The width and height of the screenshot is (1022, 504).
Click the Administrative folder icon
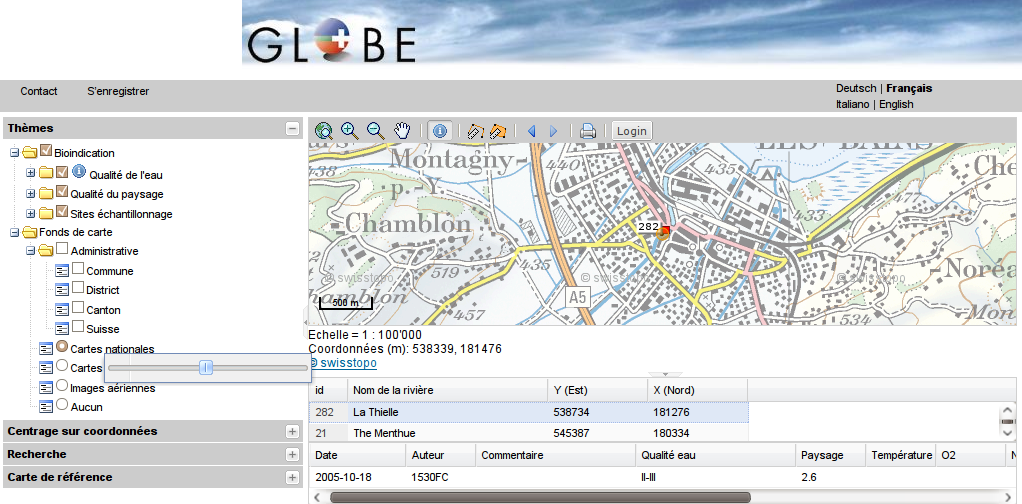click(x=46, y=251)
